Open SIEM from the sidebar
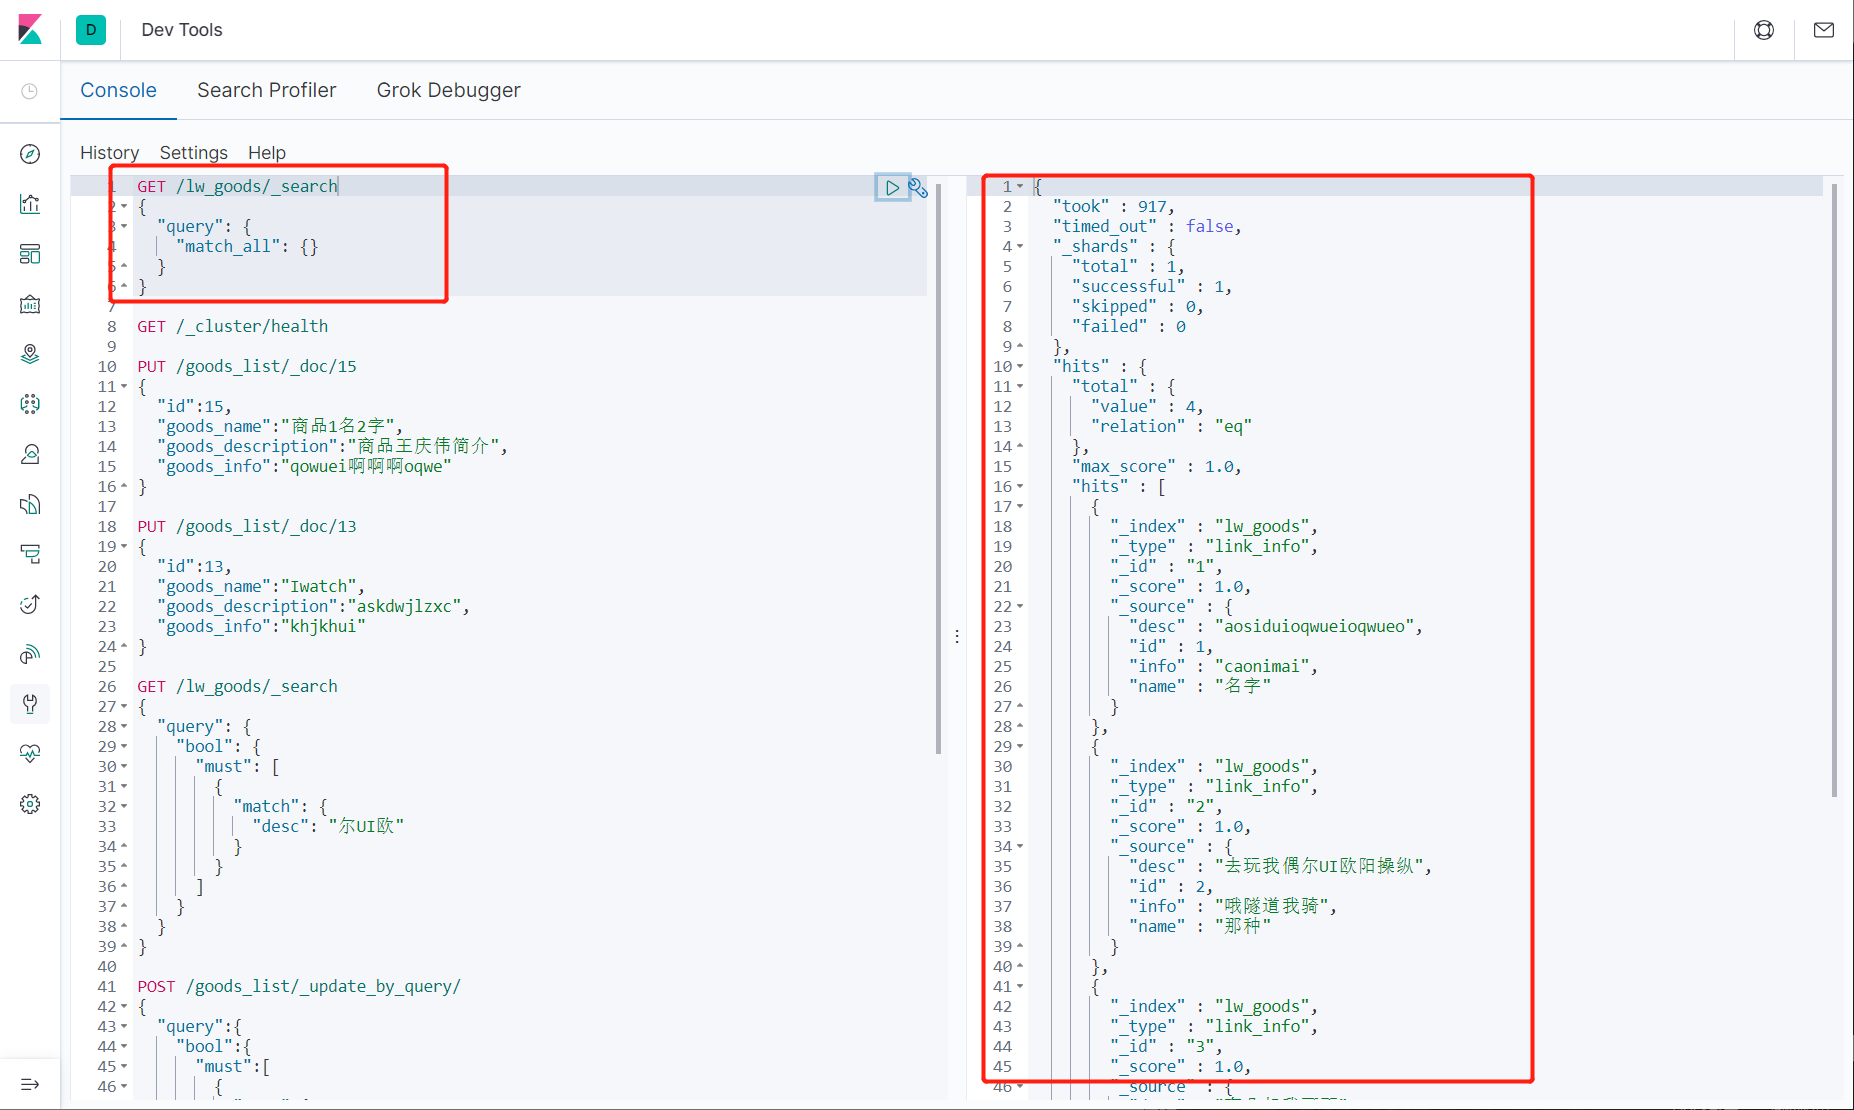Image resolution: width=1854 pixels, height=1110 pixels. [30, 654]
